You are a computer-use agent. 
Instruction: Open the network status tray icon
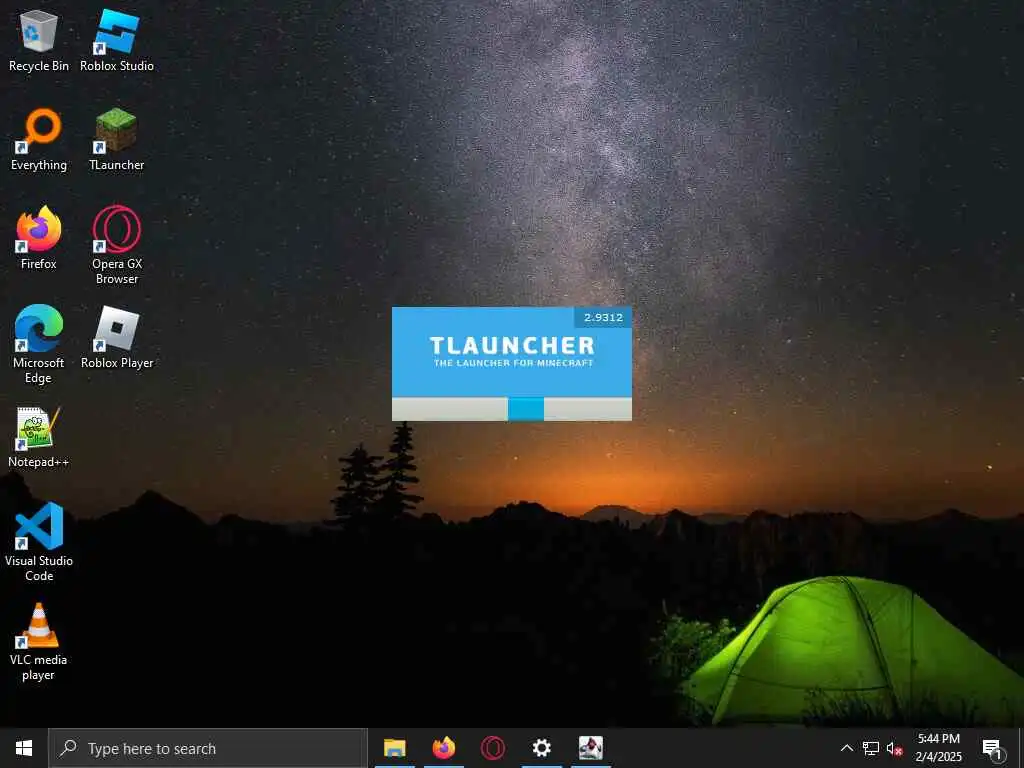pyautogui.click(x=871, y=748)
